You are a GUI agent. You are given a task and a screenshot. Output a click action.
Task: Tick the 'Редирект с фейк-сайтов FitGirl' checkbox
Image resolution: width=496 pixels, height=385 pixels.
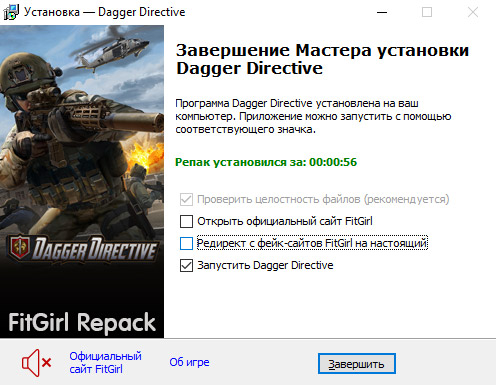186,243
